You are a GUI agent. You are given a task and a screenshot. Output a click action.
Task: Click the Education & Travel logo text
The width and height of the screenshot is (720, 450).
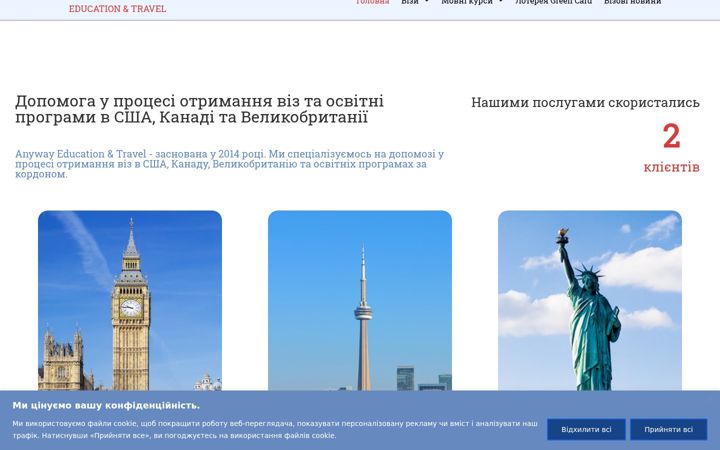pyautogui.click(x=118, y=9)
